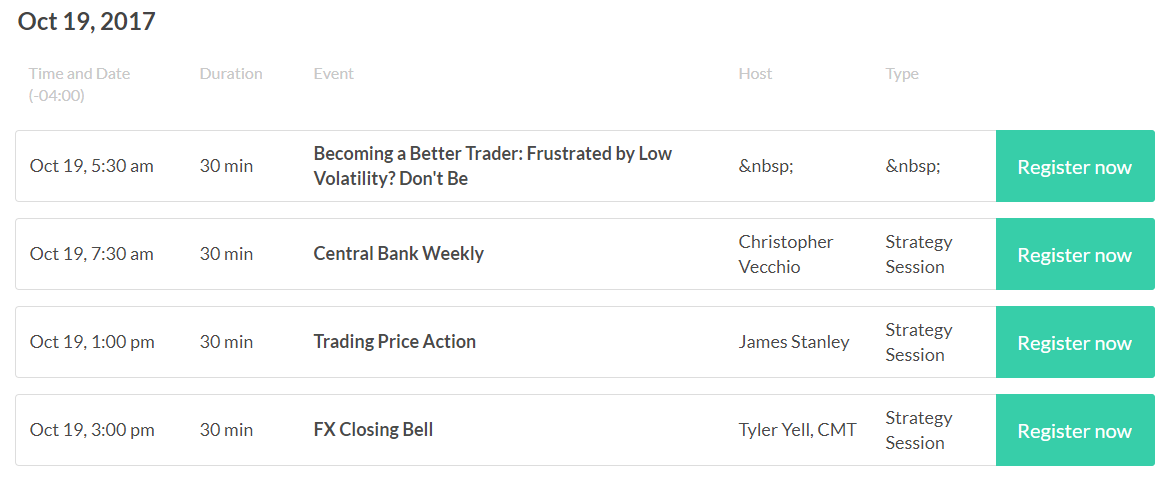Click the Oct 19, 2017 date heading
The height and width of the screenshot is (480, 1164).
(x=87, y=21)
